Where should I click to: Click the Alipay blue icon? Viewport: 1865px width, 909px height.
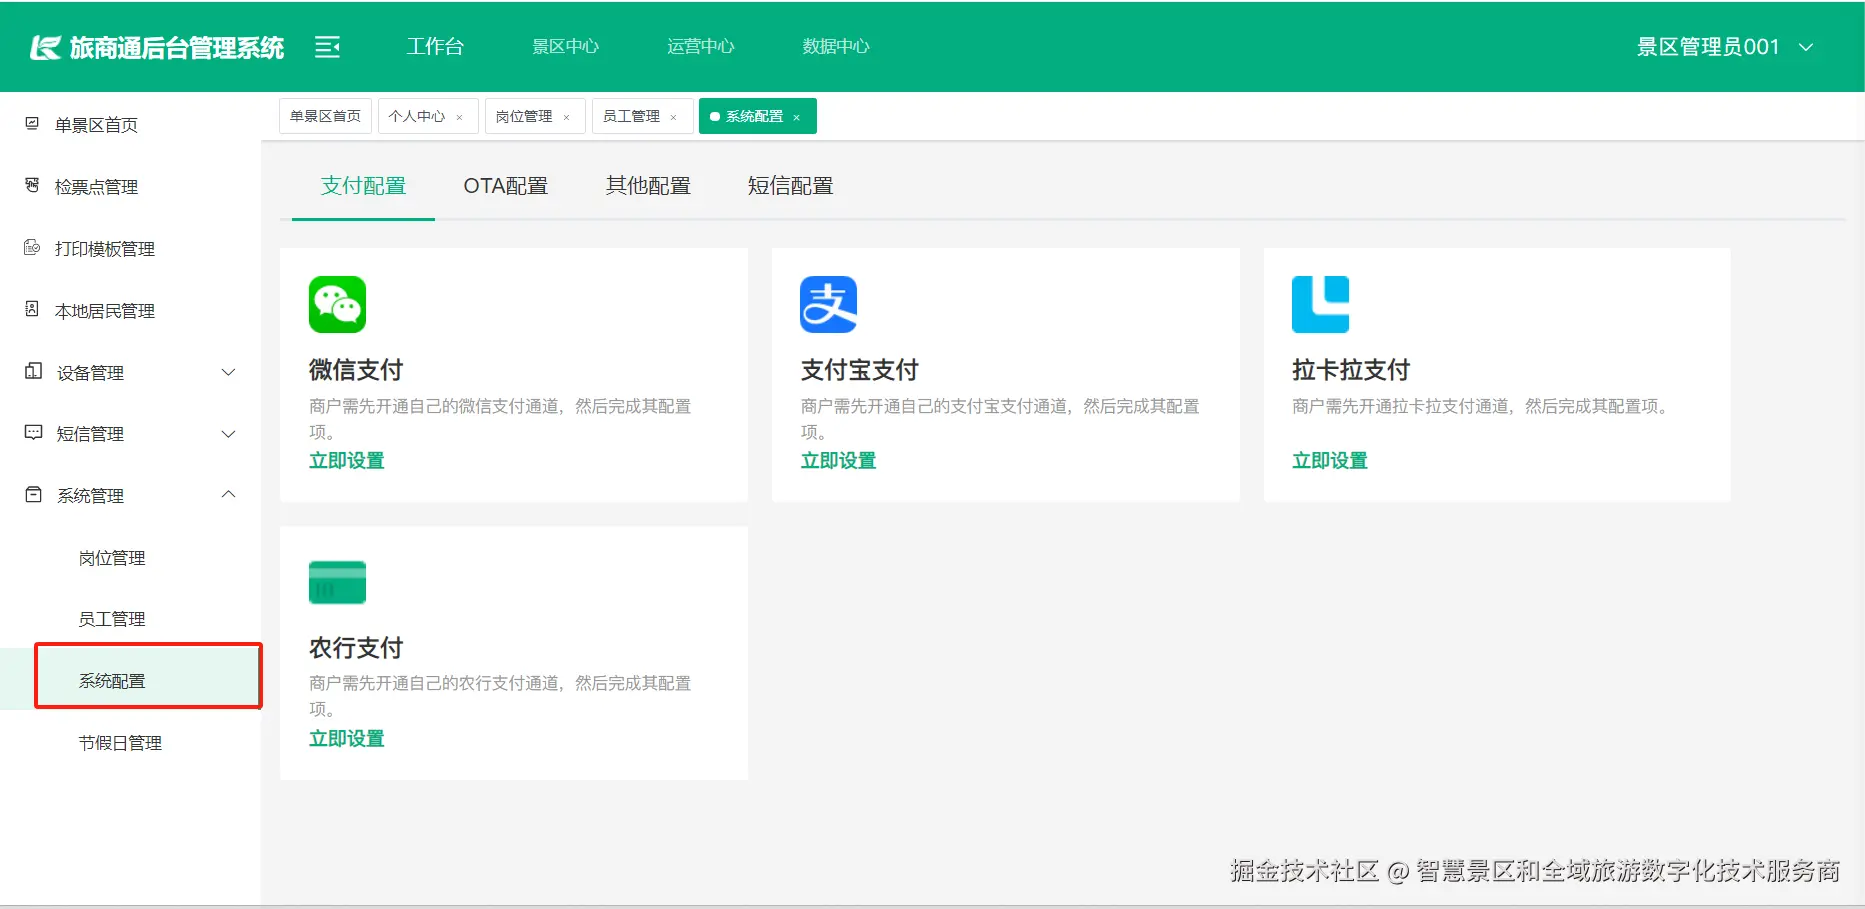pos(828,304)
